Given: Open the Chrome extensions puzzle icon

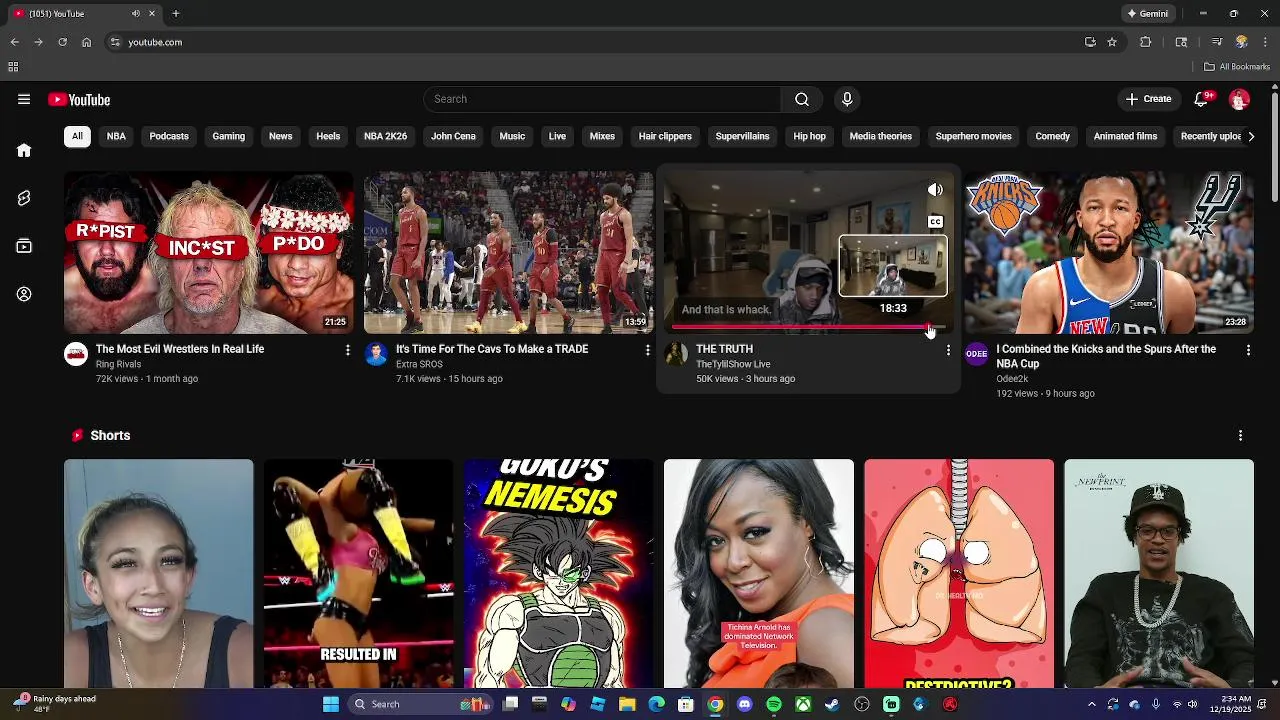Looking at the screenshot, I should pyautogui.click(x=1146, y=42).
